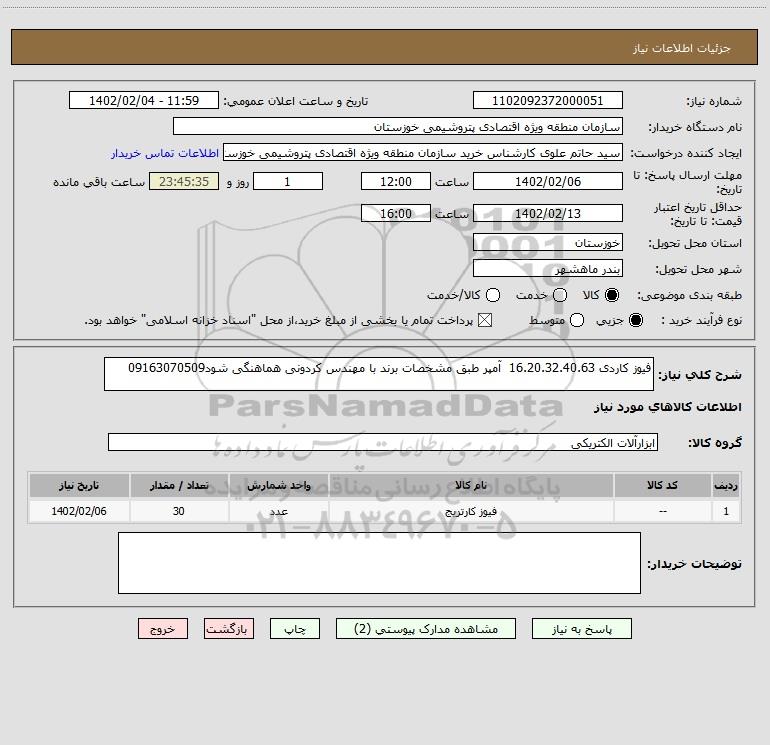Select the متوسط purchase type radio

coord(577,320)
